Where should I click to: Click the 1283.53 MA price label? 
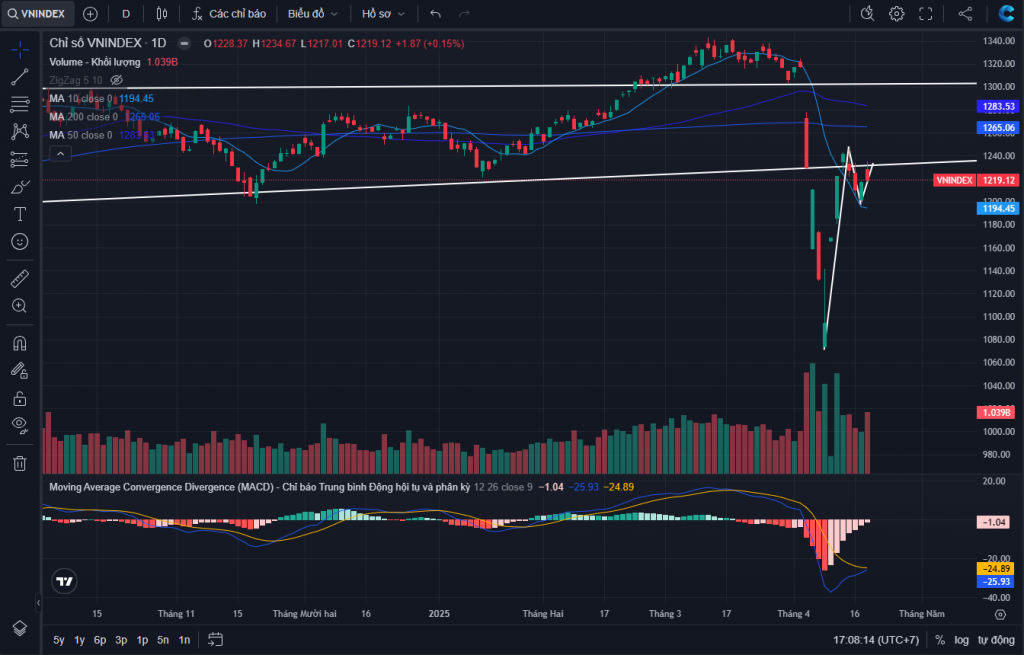(x=999, y=106)
